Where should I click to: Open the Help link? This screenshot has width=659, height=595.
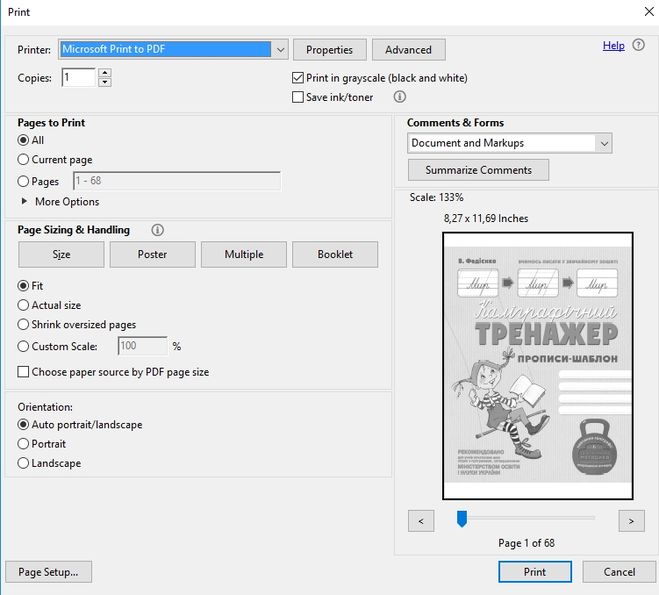point(613,46)
